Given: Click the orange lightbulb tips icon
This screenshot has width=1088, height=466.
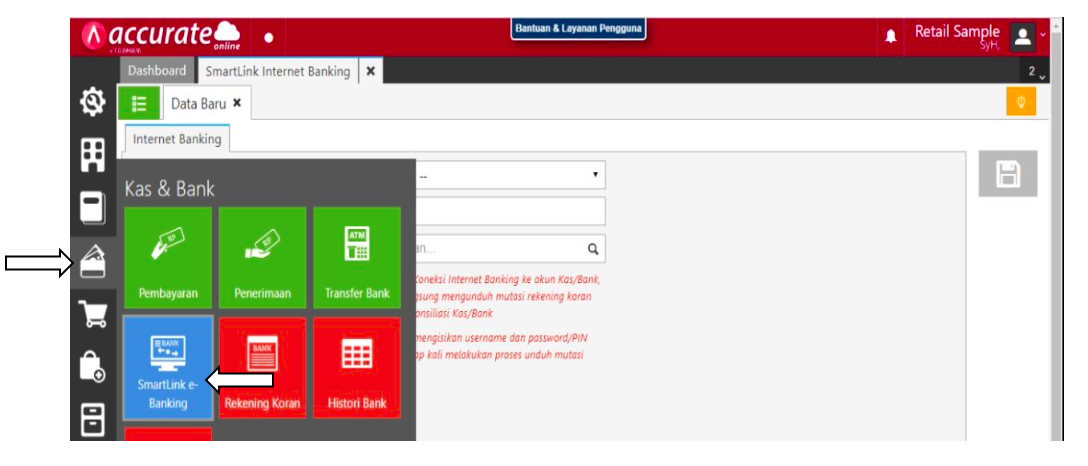Looking at the screenshot, I should (x=1021, y=101).
